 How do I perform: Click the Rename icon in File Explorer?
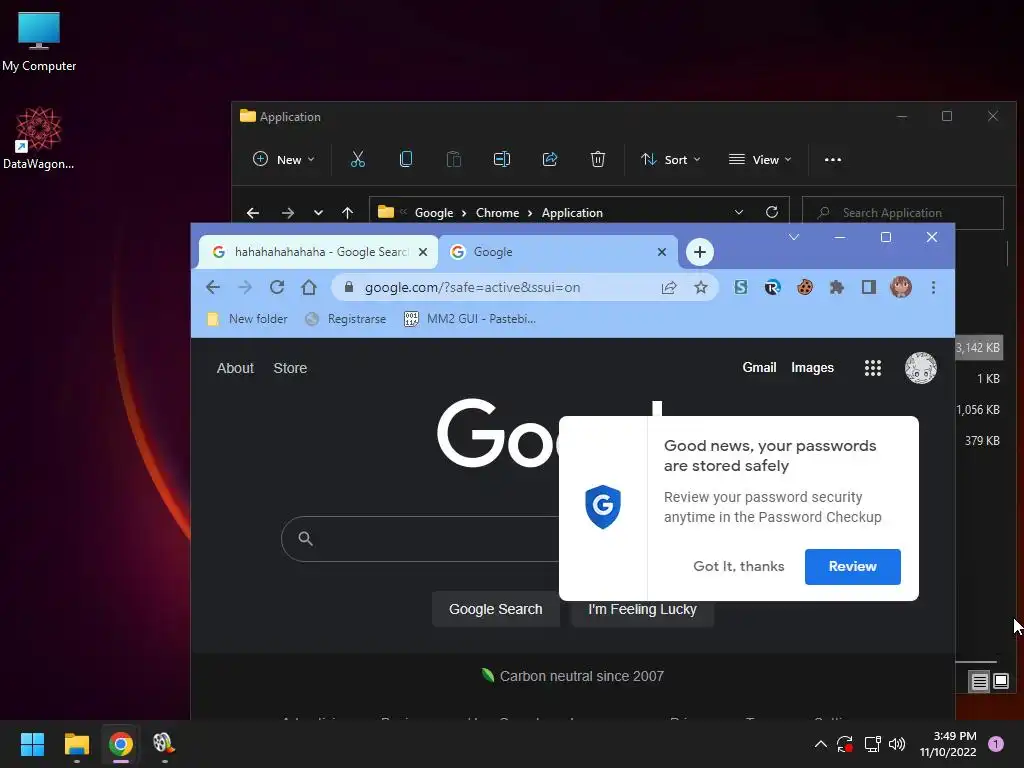click(502, 159)
